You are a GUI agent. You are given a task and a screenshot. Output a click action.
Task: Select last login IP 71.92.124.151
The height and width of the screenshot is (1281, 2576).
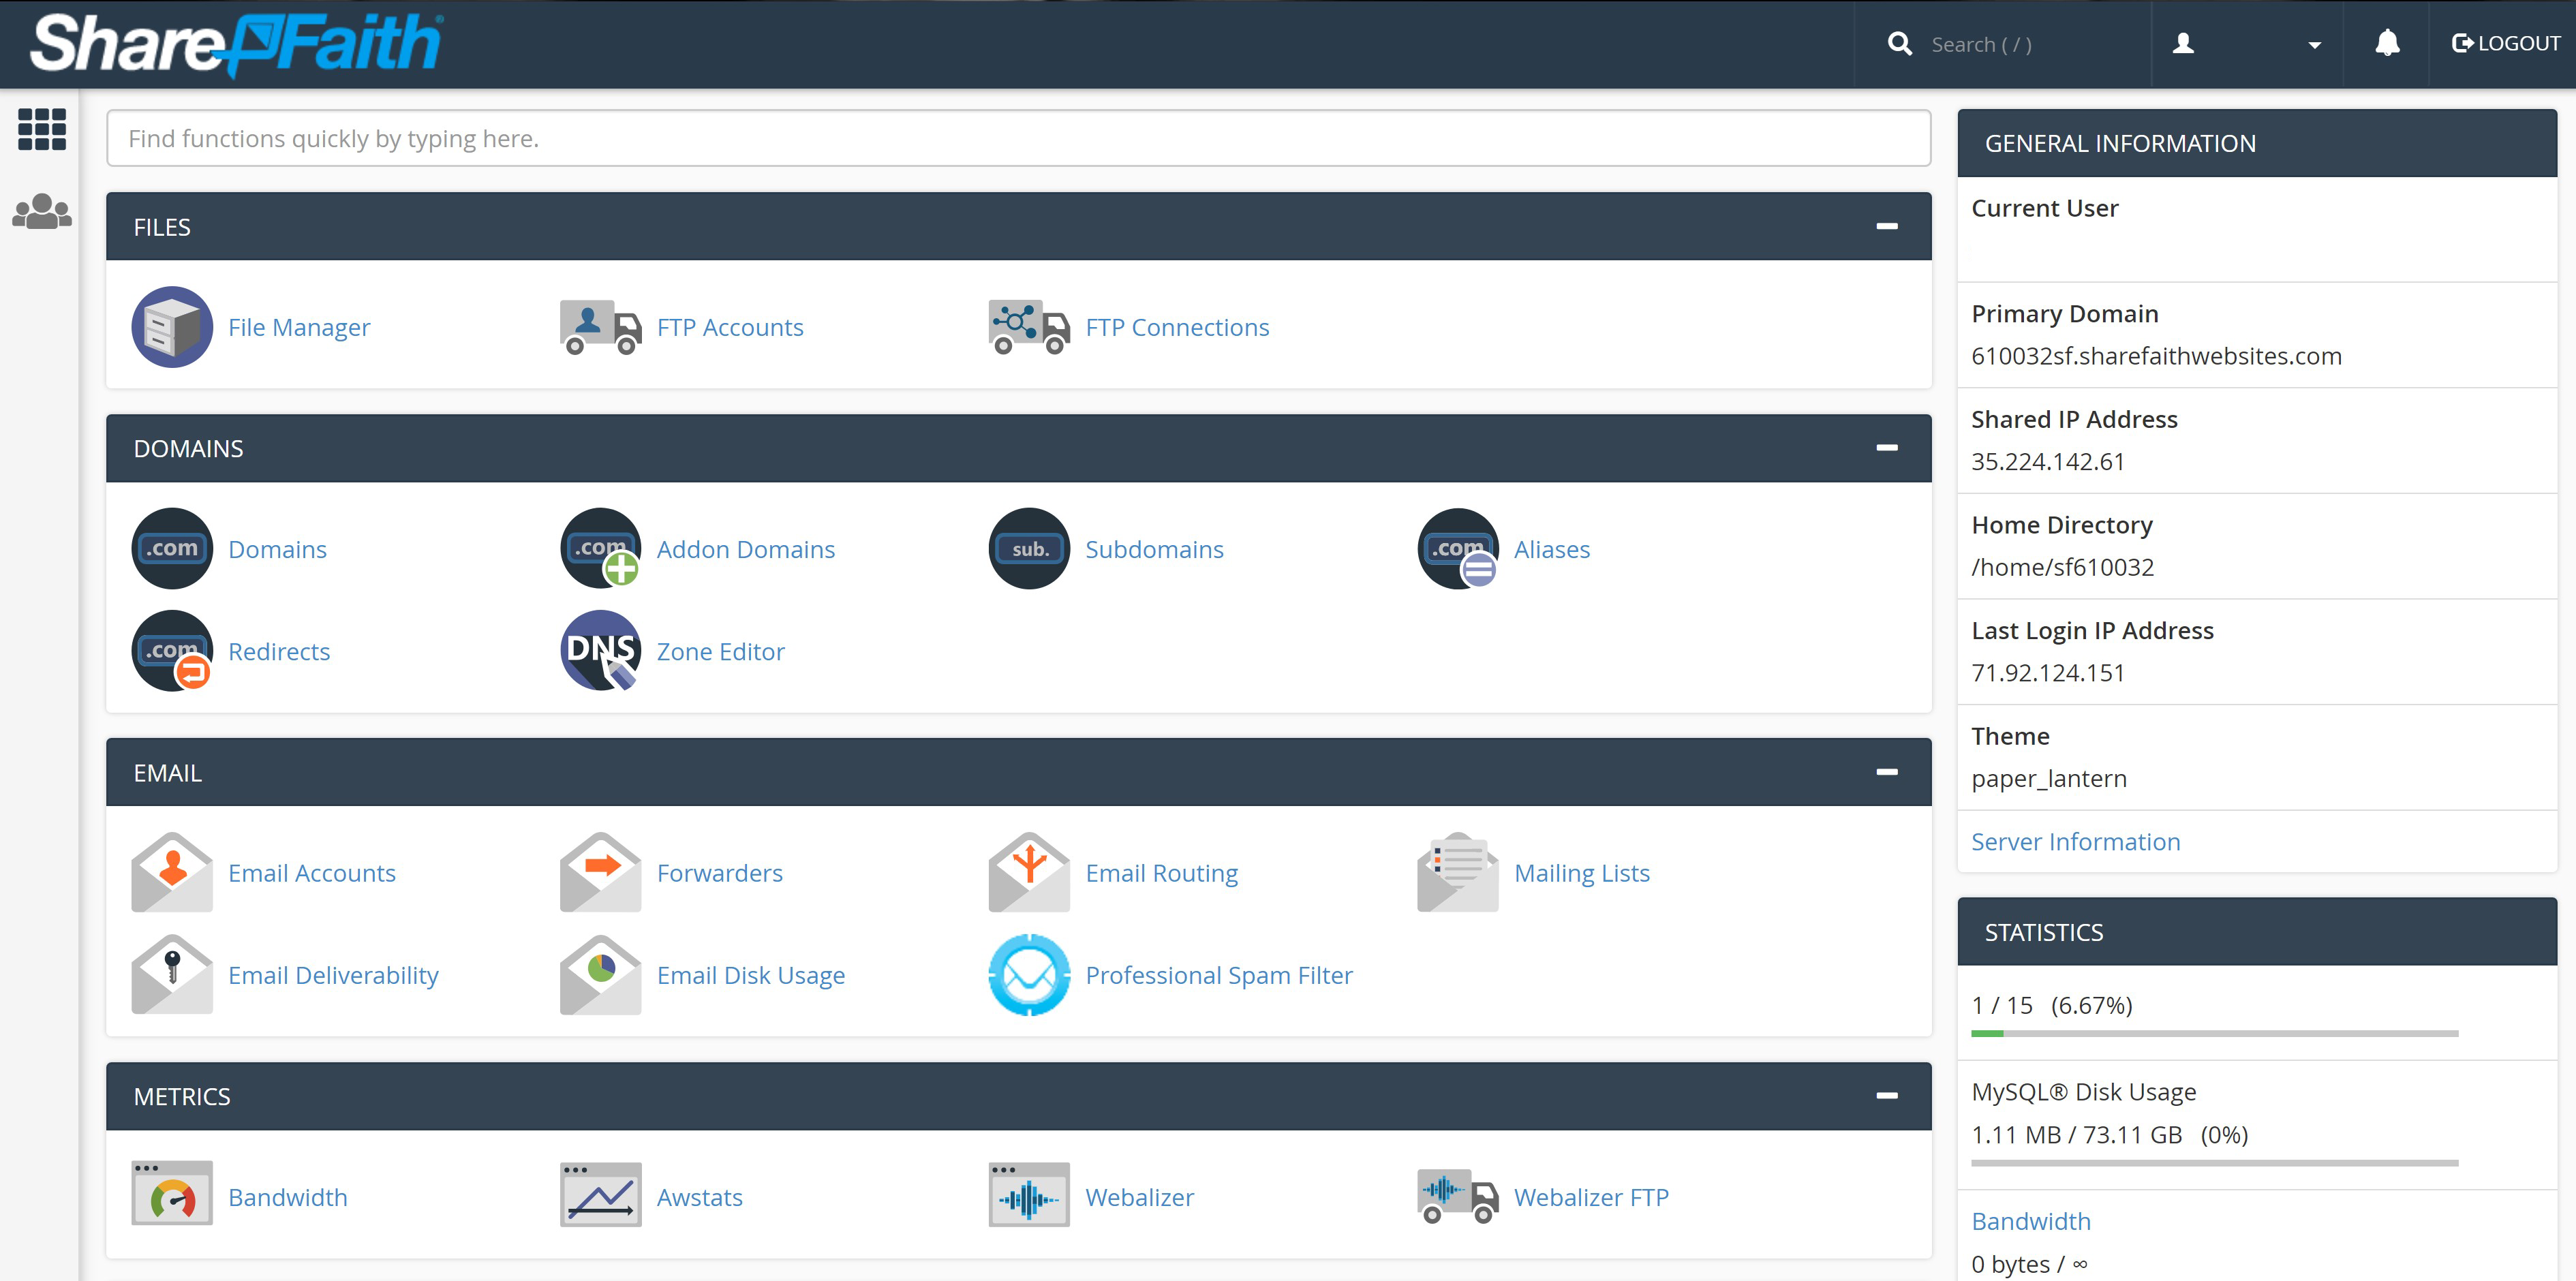point(2048,673)
